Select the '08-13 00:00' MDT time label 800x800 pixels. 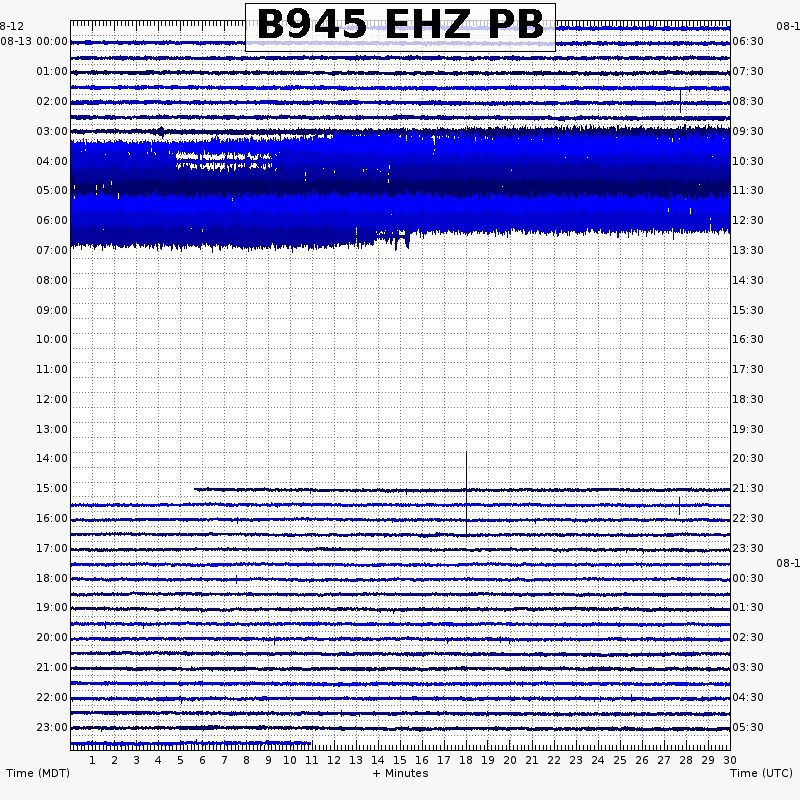(x=34, y=41)
